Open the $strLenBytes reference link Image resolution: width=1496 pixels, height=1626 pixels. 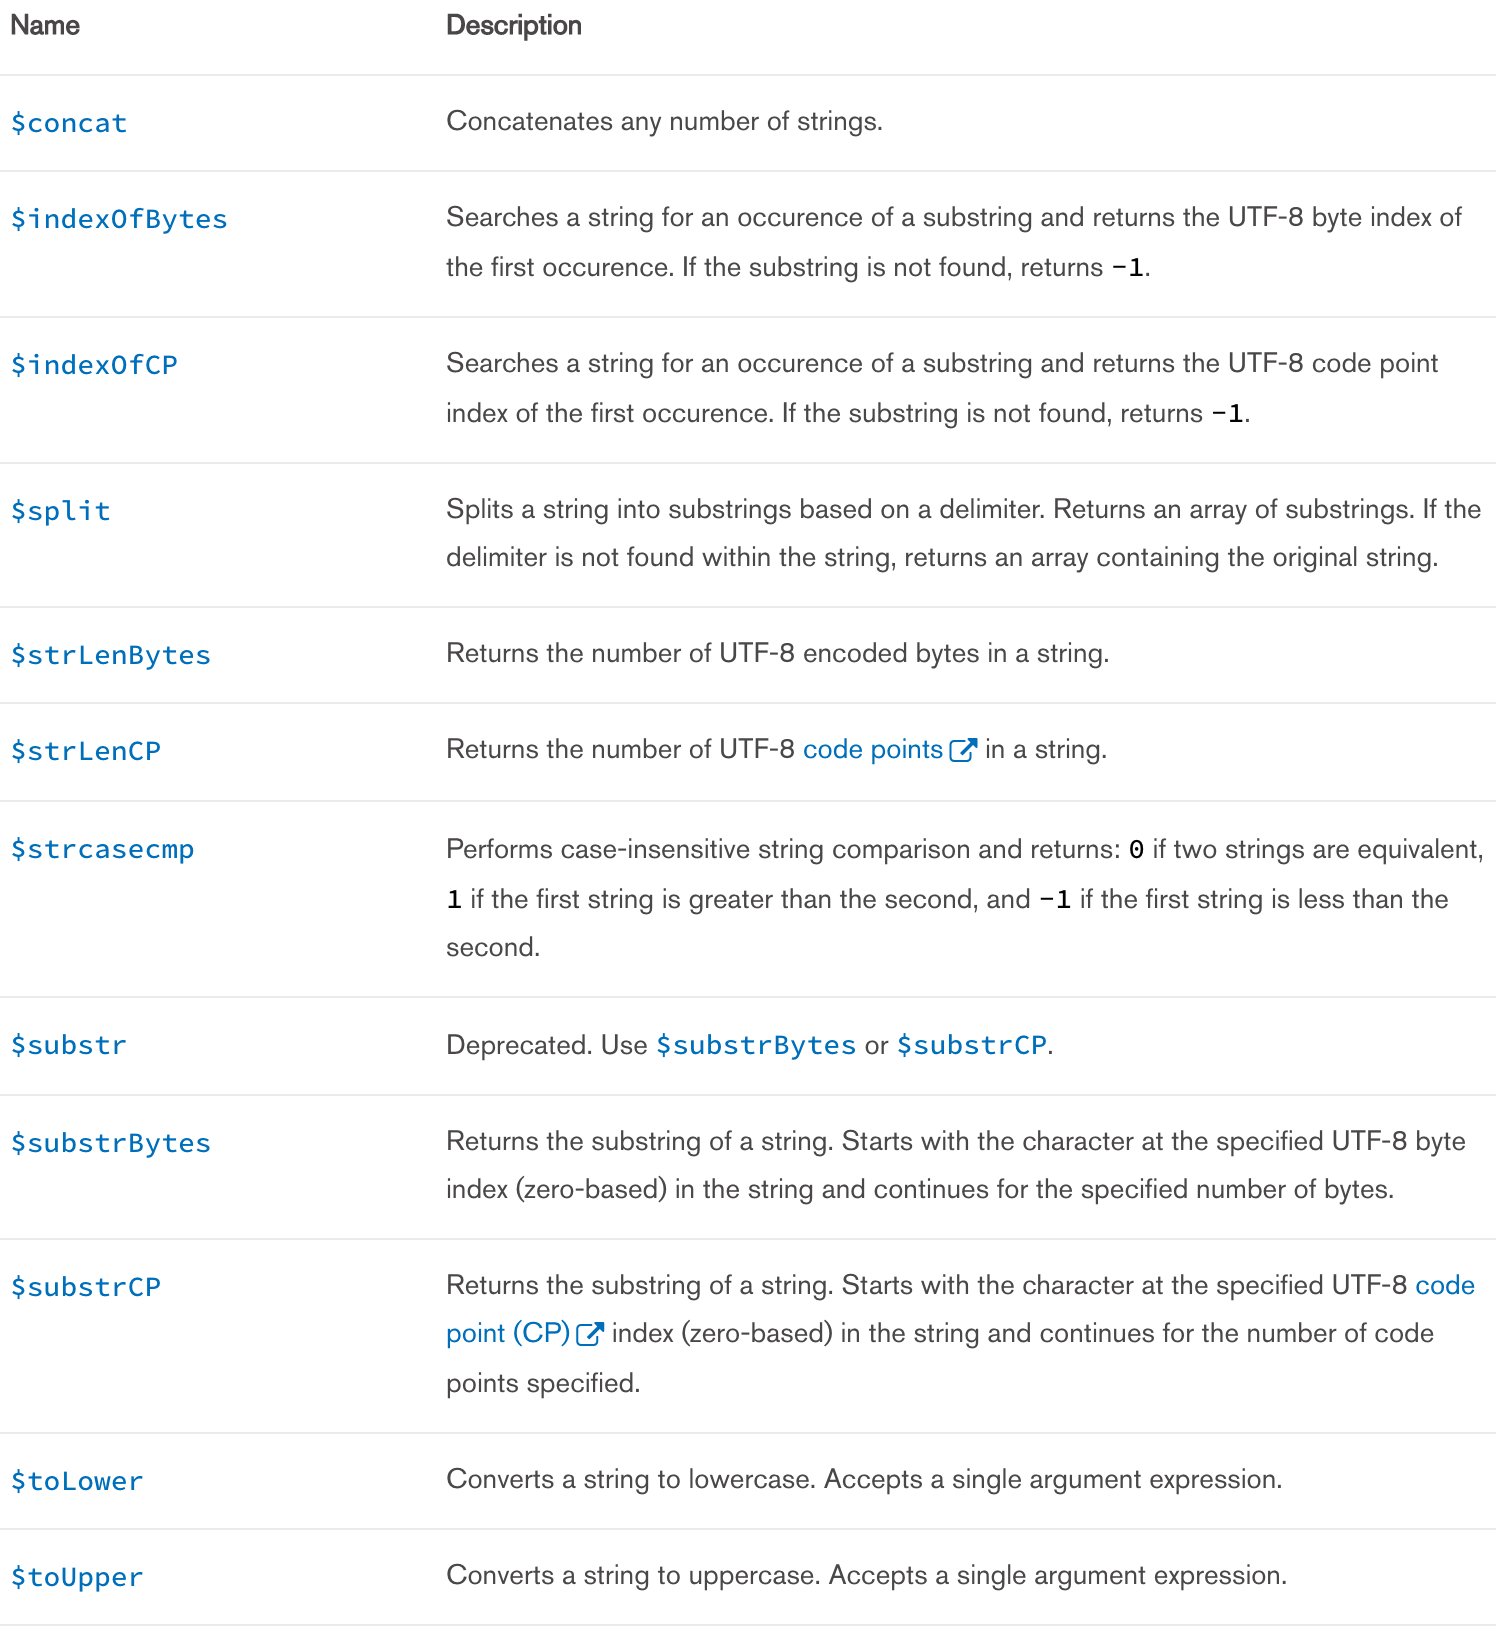pos(110,655)
